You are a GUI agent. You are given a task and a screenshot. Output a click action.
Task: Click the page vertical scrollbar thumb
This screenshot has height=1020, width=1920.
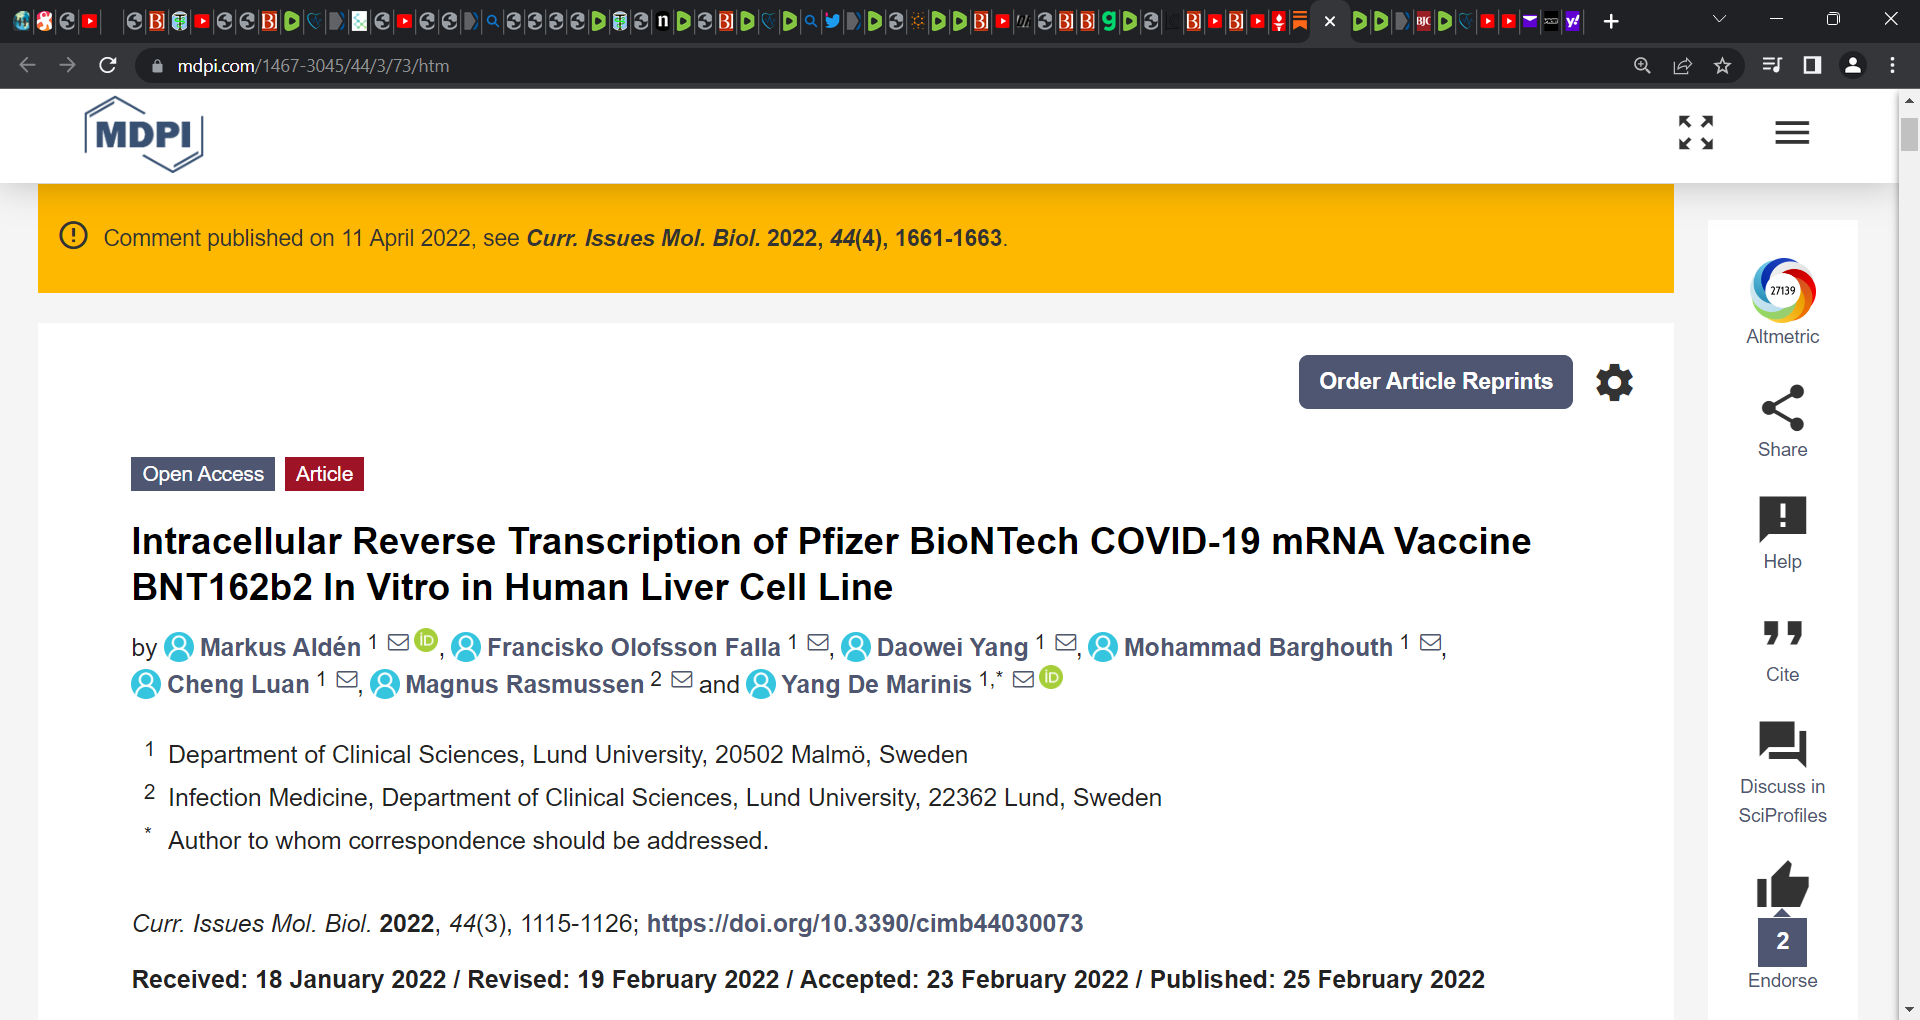click(1909, 134)
